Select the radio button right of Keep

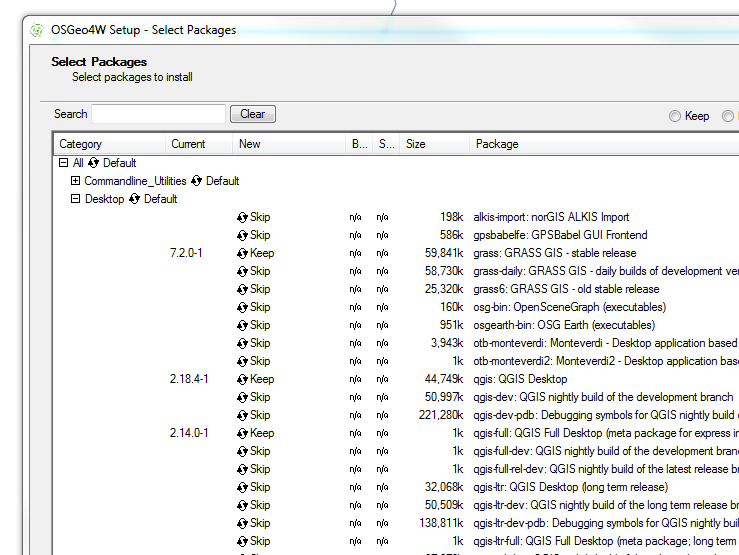click(727, 116)
